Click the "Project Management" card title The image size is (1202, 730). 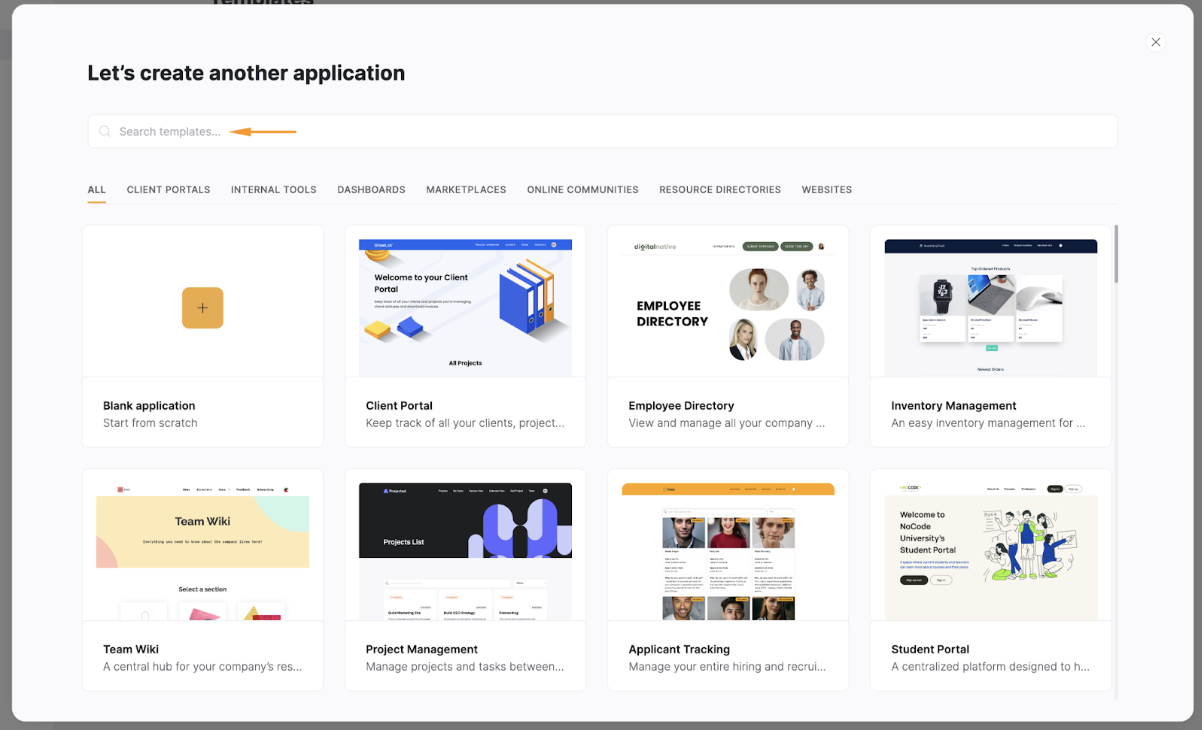point(422,650)
